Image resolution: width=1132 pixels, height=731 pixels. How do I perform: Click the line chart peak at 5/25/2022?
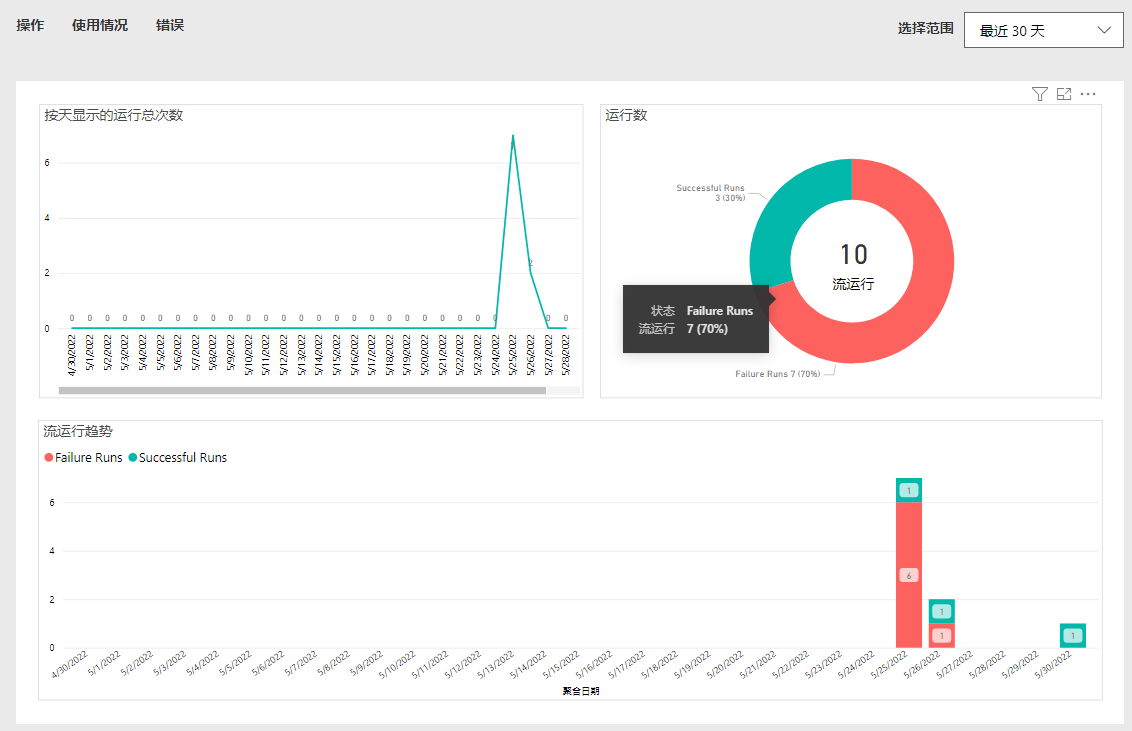(x=513, y=136)
